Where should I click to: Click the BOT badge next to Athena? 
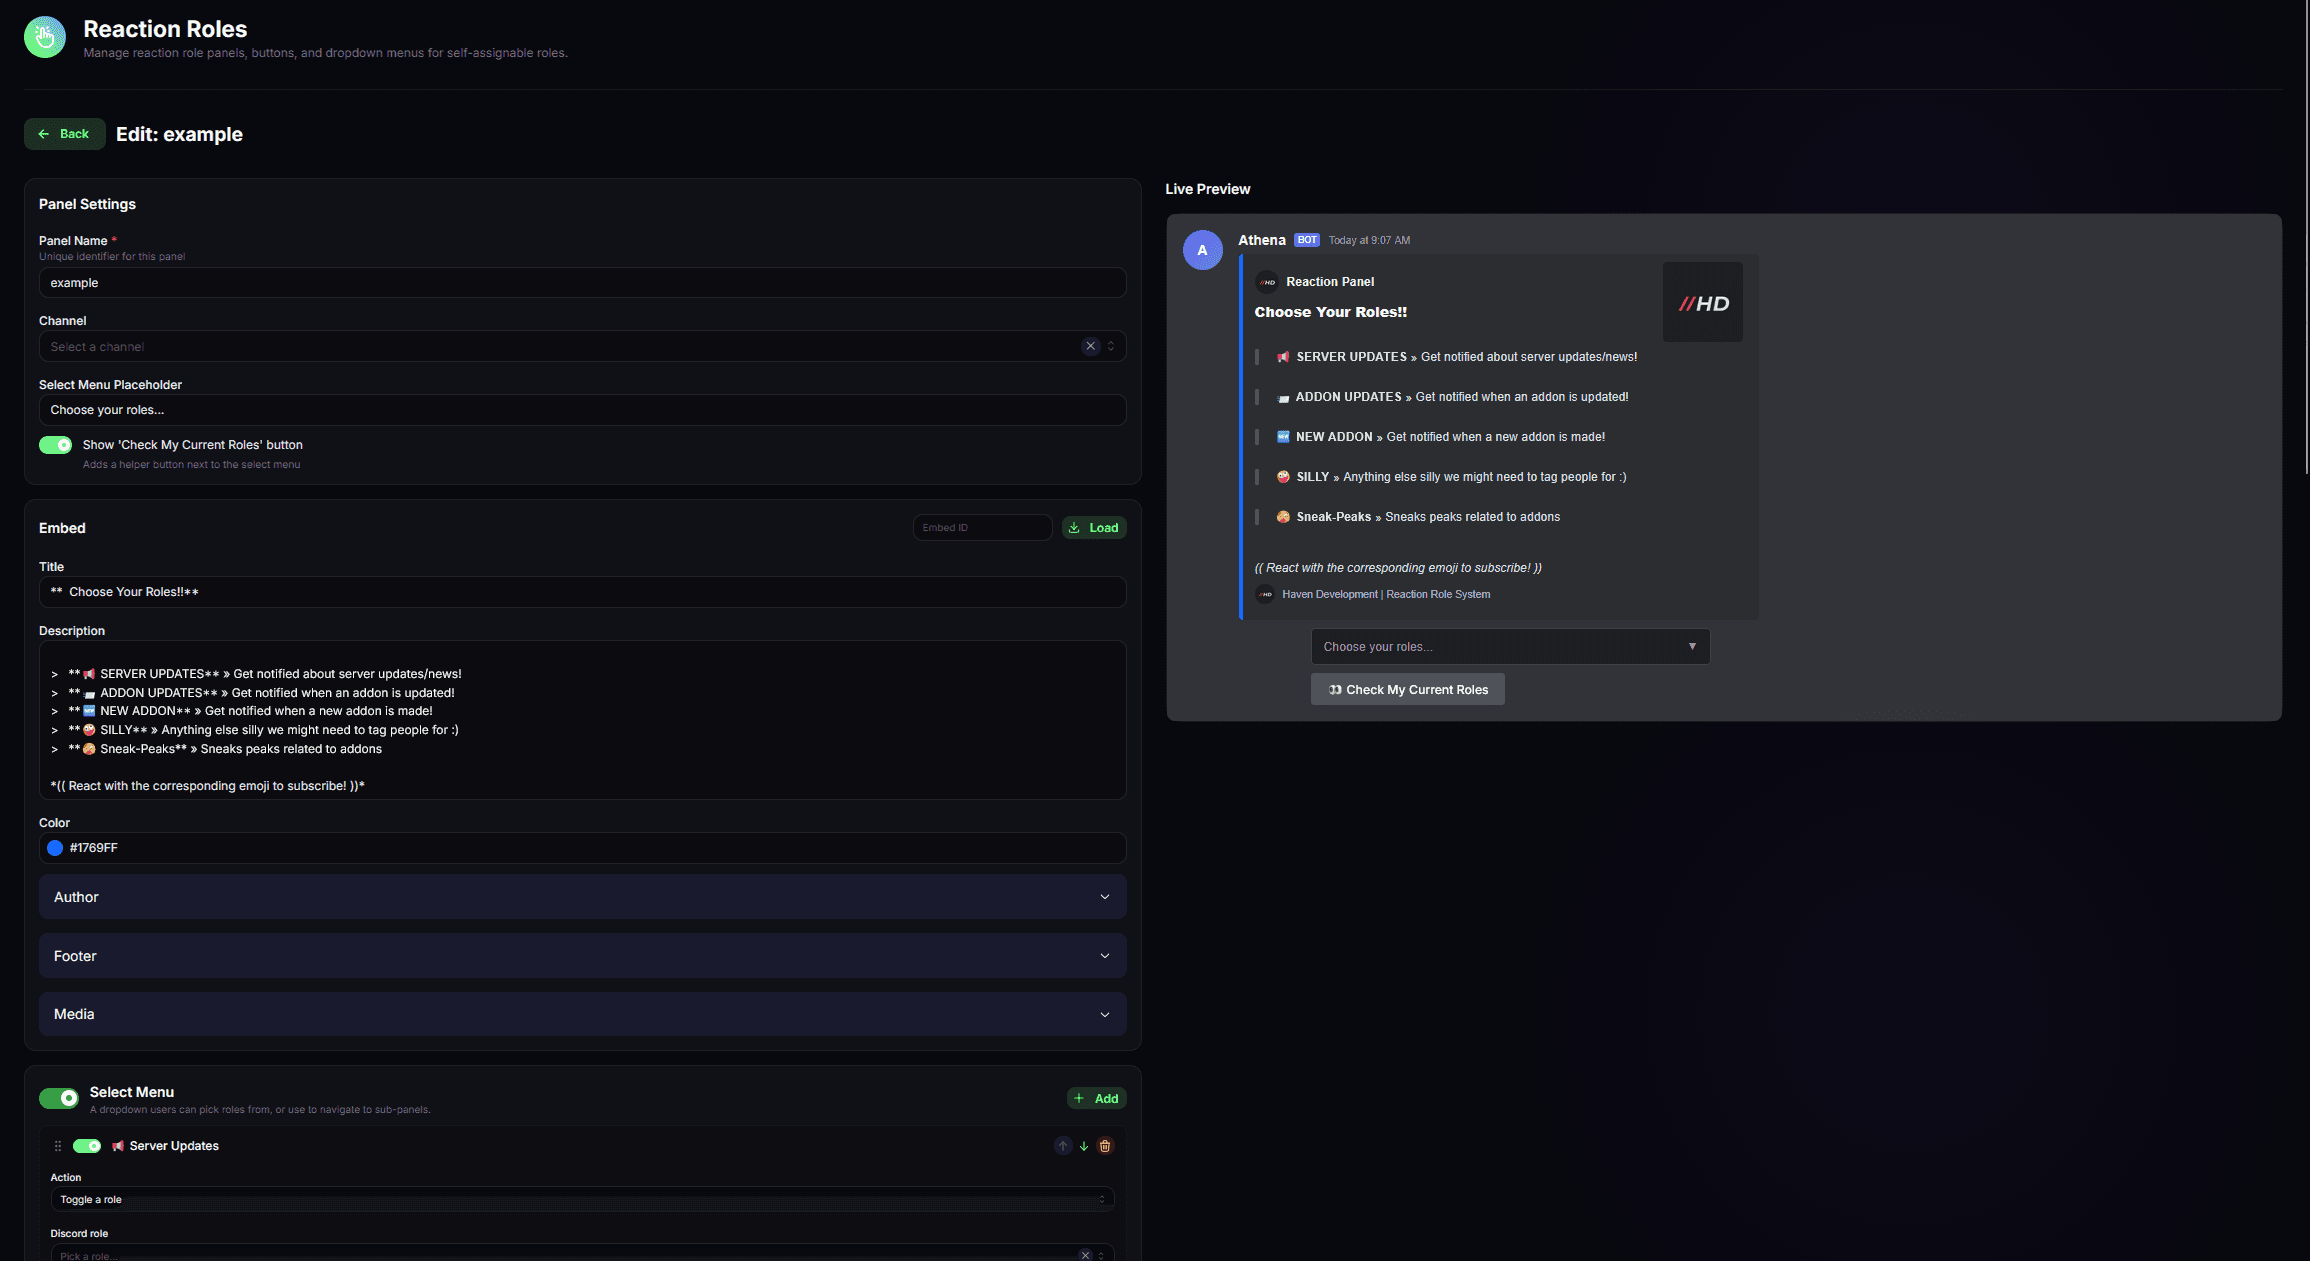[1307, 240]
